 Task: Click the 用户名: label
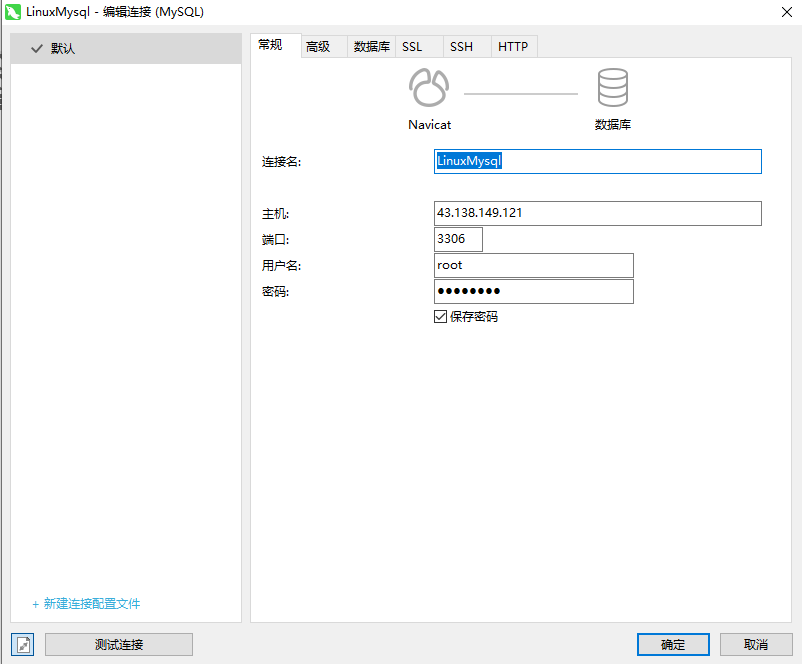pyautogui.click(x=281, y=266)
